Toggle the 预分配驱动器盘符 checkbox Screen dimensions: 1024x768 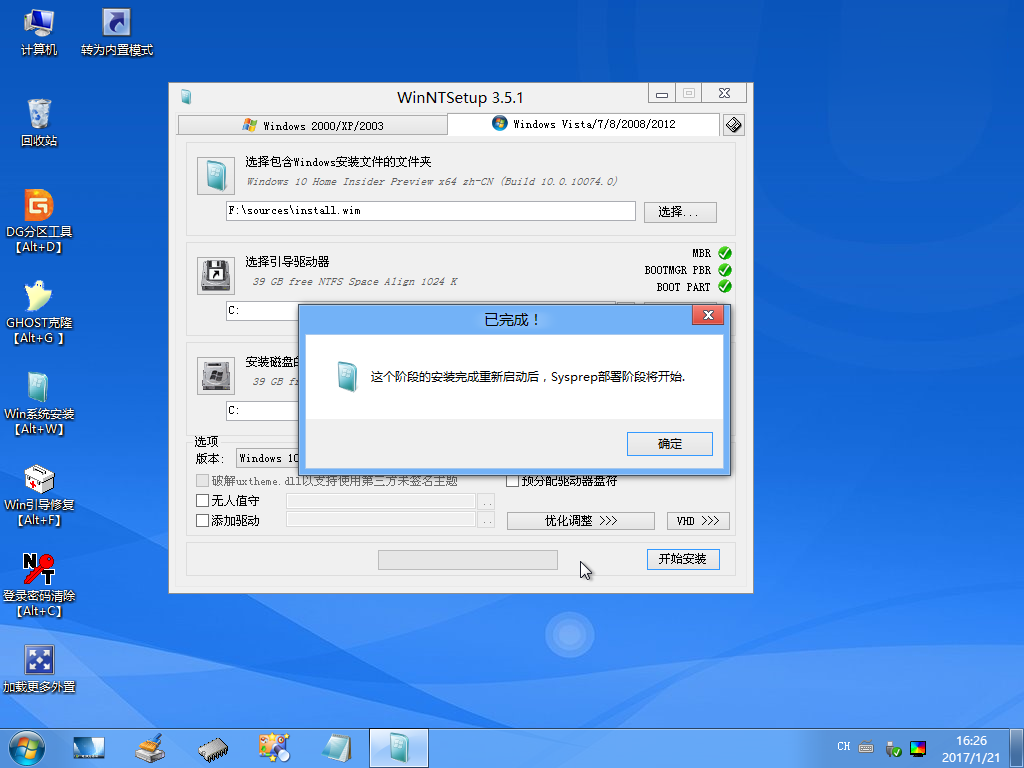(x=513, y=481)
